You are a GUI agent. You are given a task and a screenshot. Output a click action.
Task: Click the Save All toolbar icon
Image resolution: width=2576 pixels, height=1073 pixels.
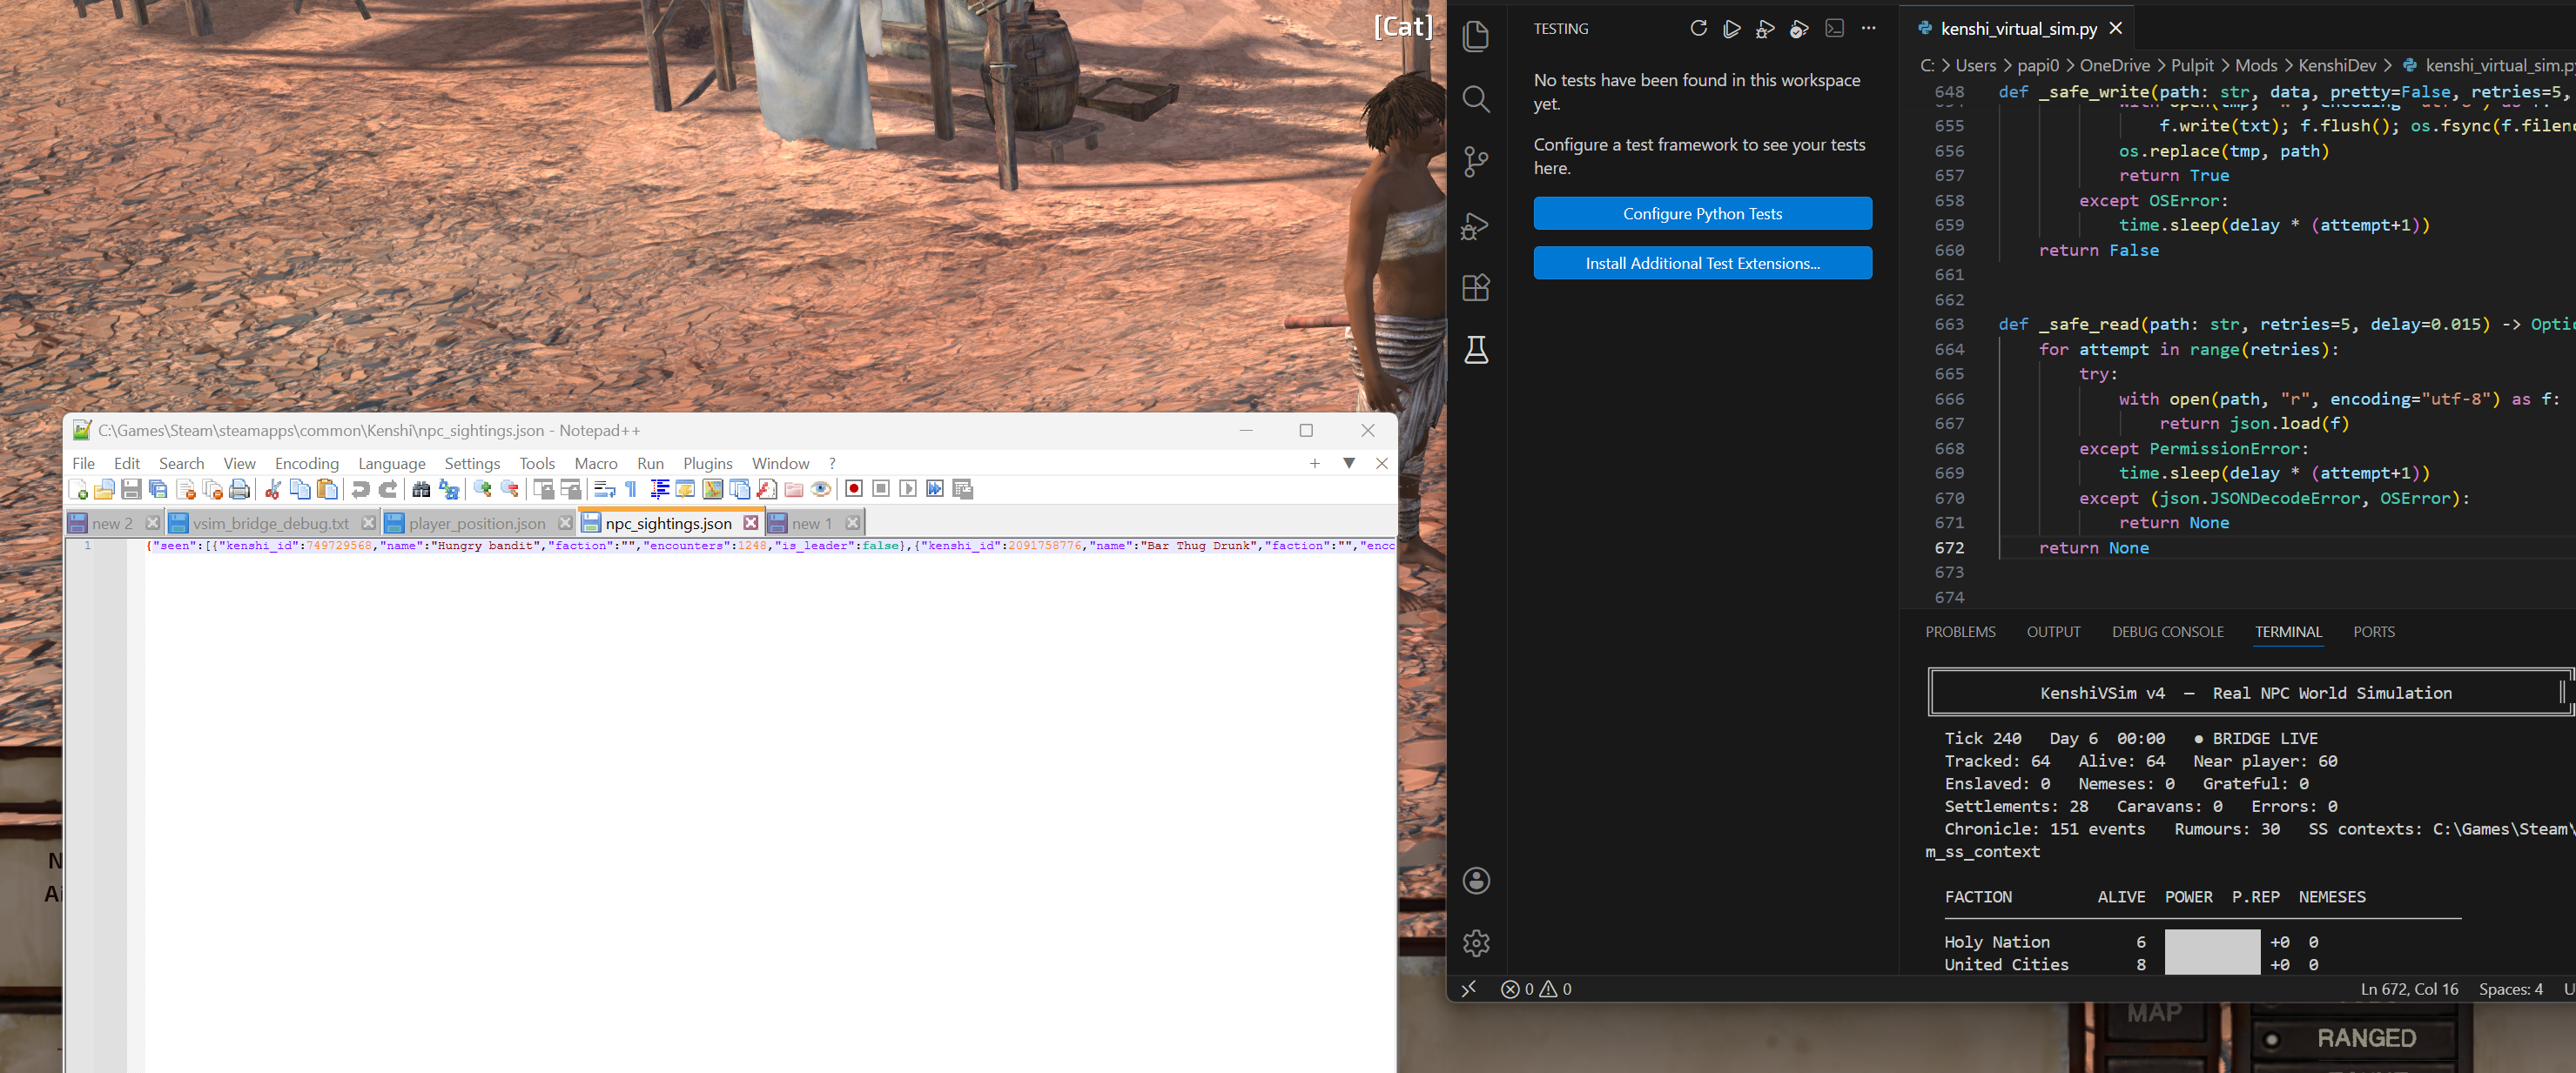coord(158,489)
